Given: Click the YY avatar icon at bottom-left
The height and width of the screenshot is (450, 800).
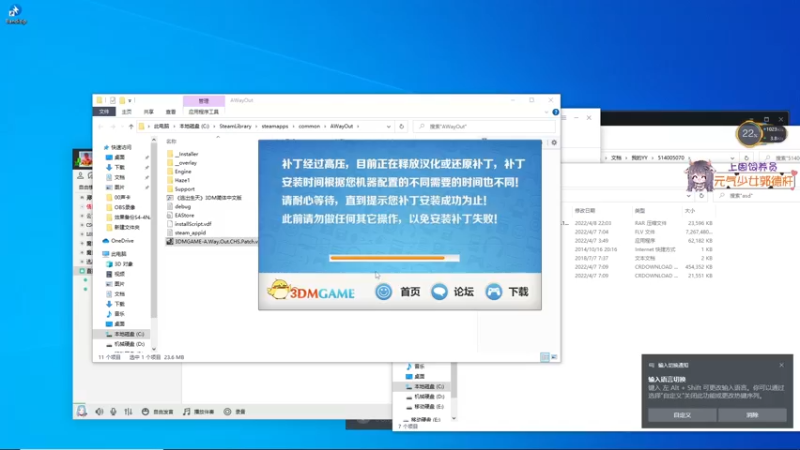Looking at the screenshot, I should pyautogui.click(x=82, y=411).
